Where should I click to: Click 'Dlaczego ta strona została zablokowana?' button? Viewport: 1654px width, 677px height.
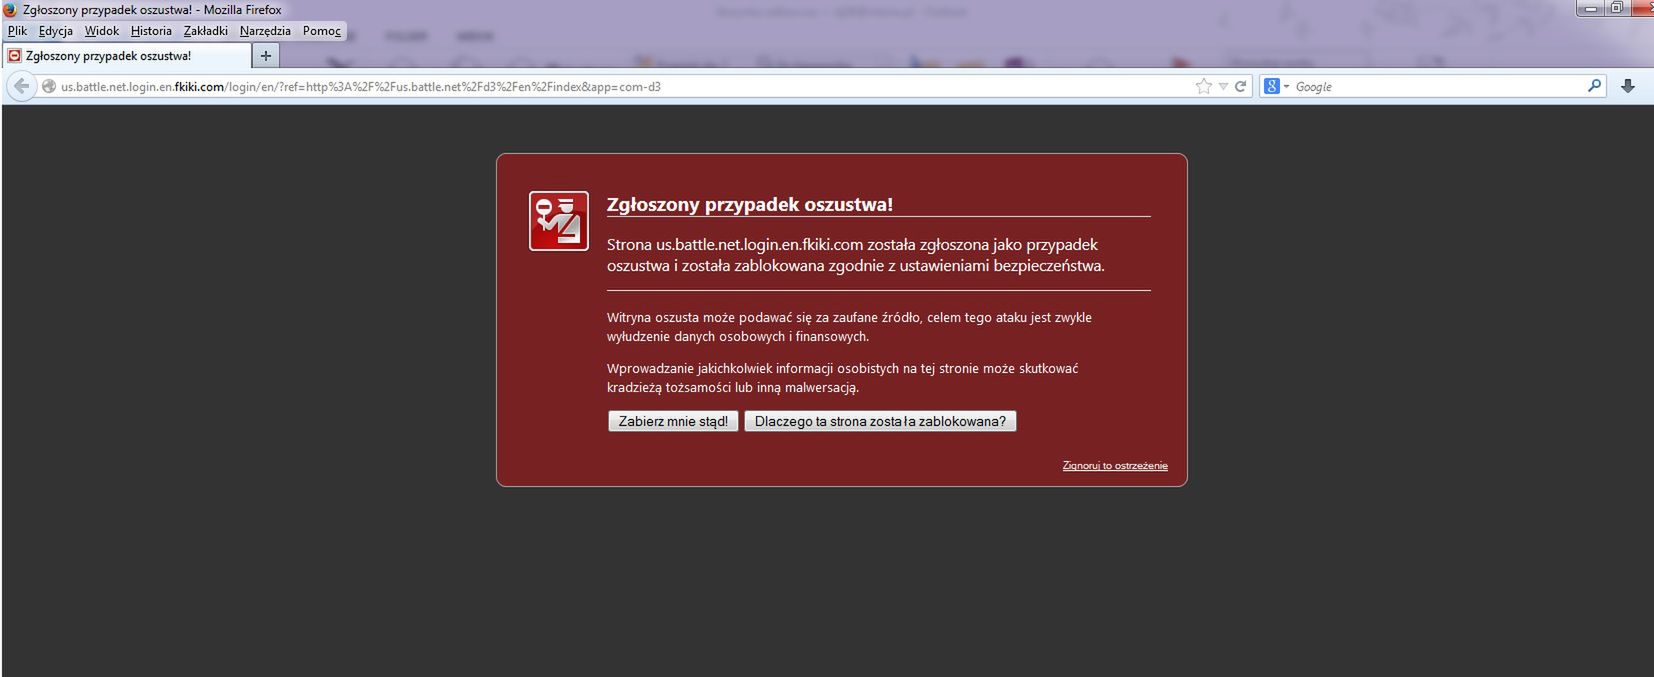coord(880,421)
